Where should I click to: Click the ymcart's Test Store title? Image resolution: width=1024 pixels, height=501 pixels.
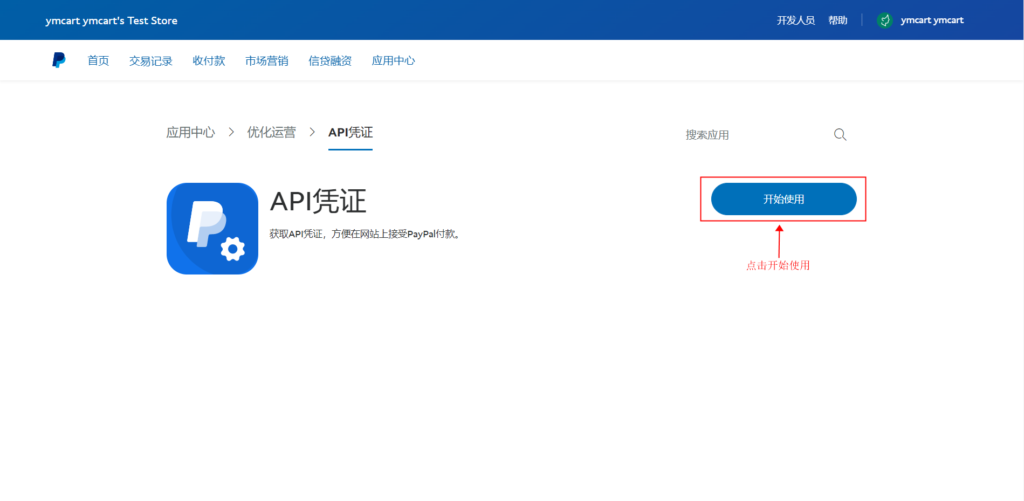tap(112, 20)
